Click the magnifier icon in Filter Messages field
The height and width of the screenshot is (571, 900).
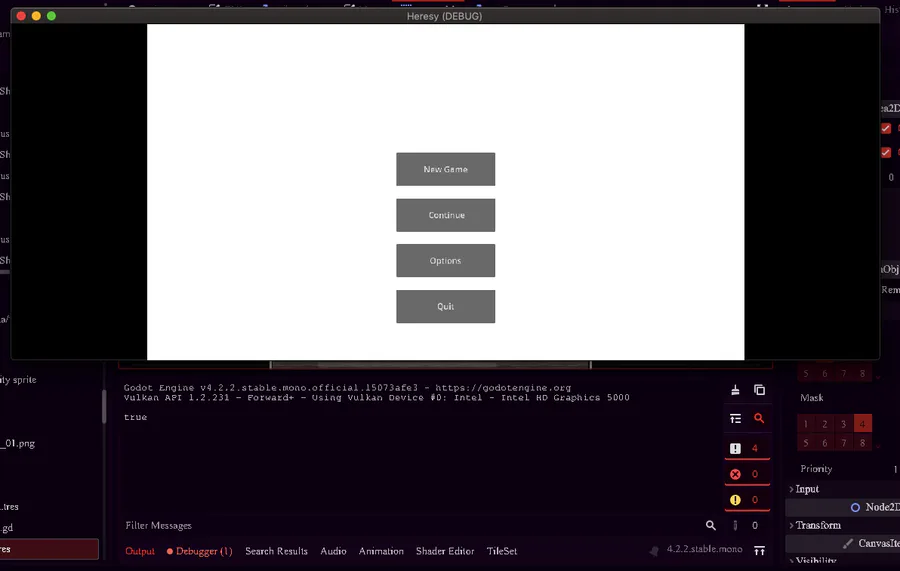pos(711,525)
